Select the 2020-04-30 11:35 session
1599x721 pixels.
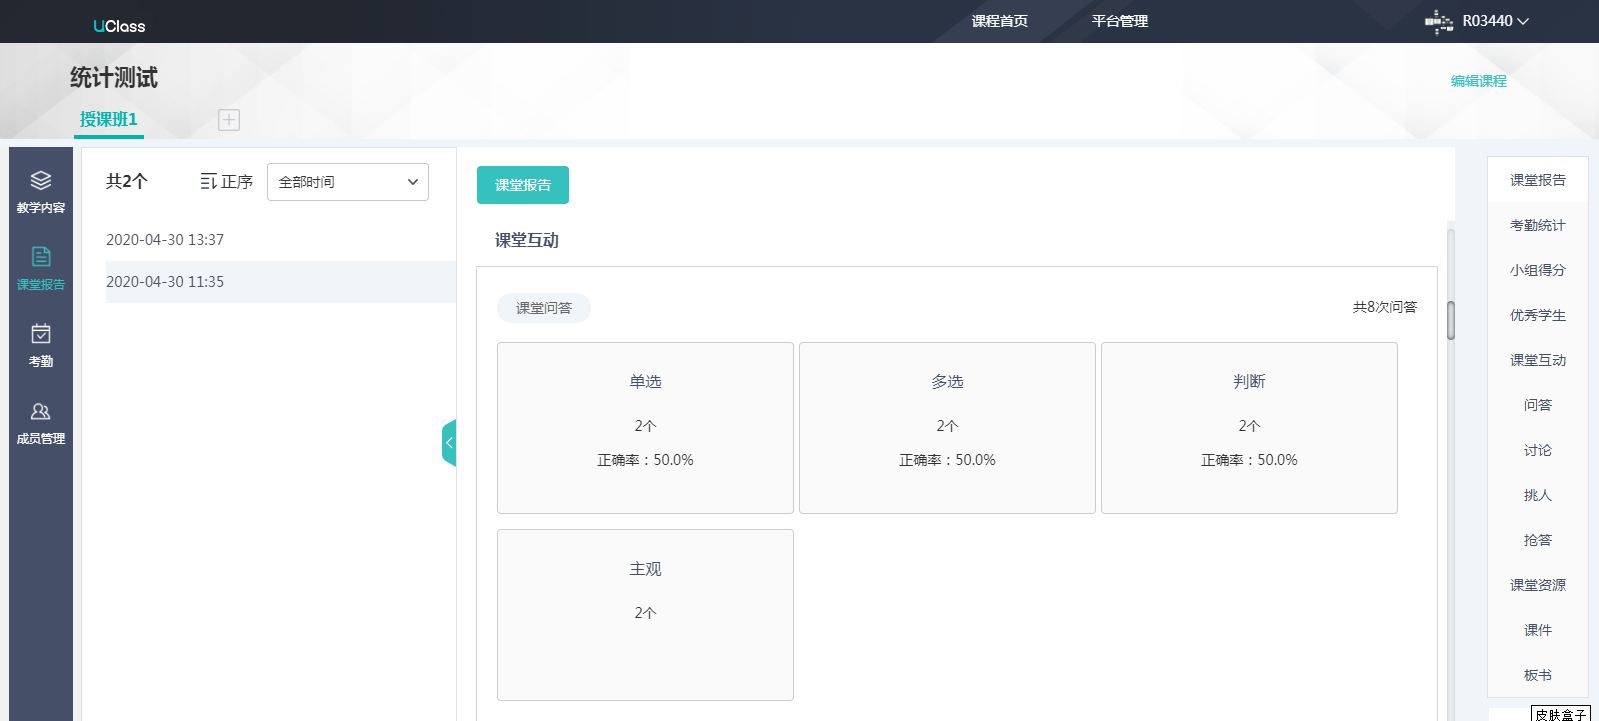point(281,282)
